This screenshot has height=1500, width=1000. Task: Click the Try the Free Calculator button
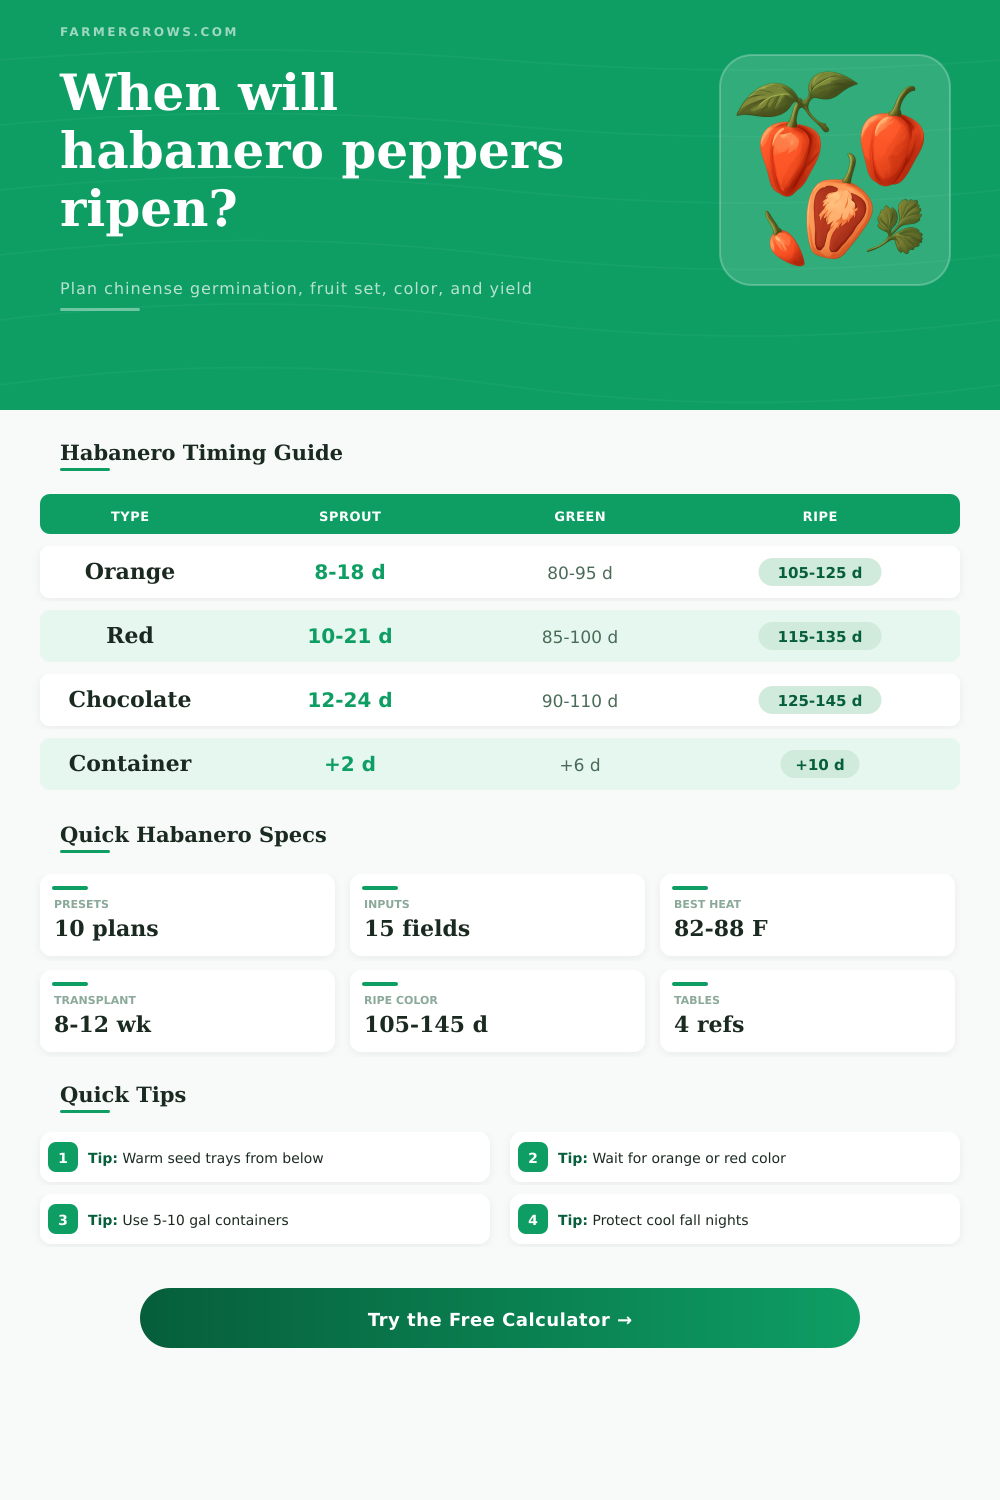(x=500, y=1318)
